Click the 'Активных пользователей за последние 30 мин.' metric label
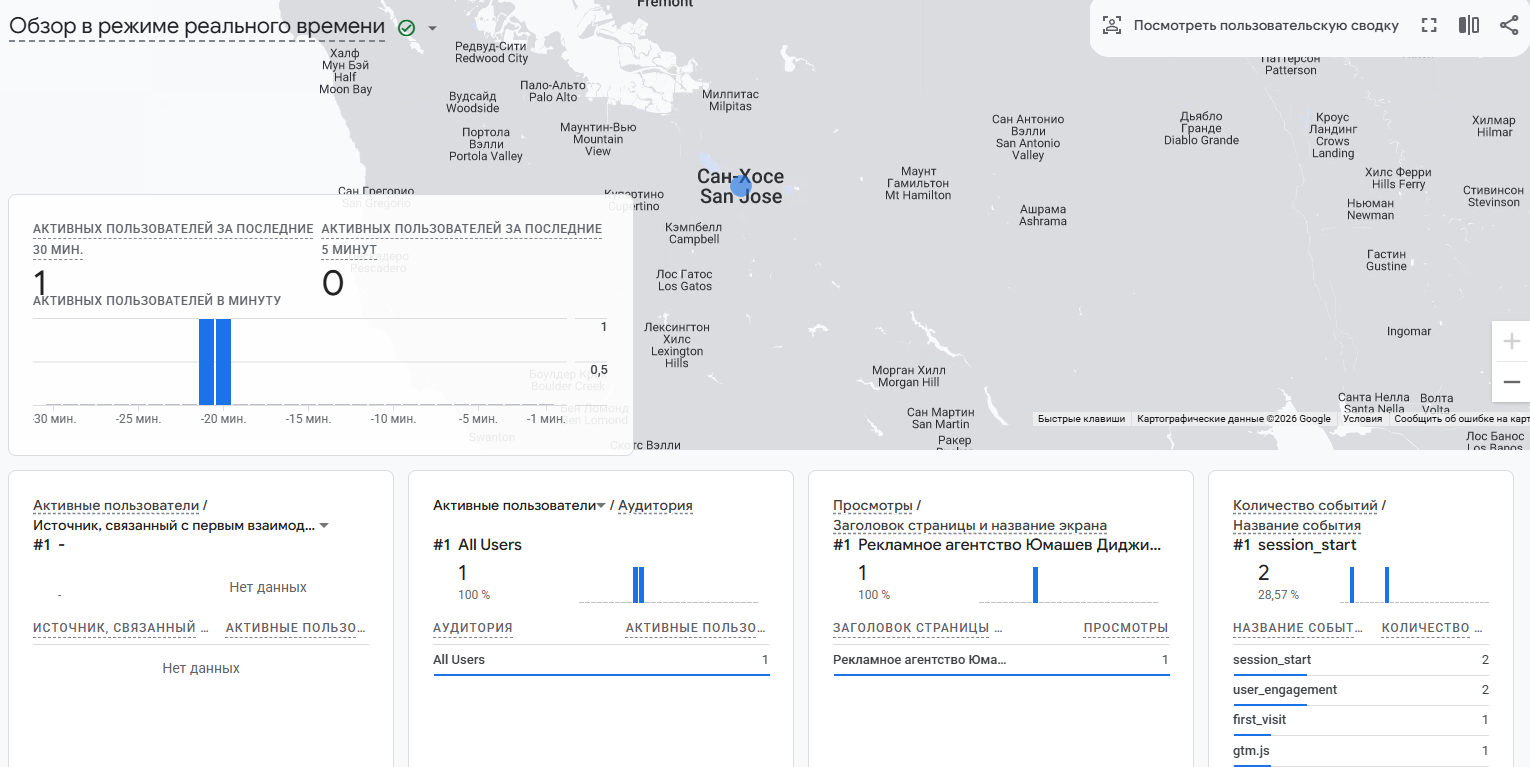This screenshot has height=767, width=1530. click(x=173, y=239)
